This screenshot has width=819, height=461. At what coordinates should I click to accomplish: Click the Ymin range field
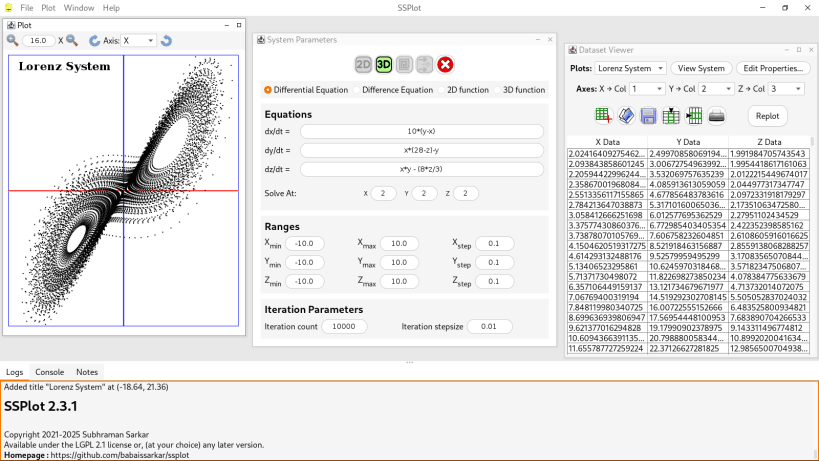305,263
